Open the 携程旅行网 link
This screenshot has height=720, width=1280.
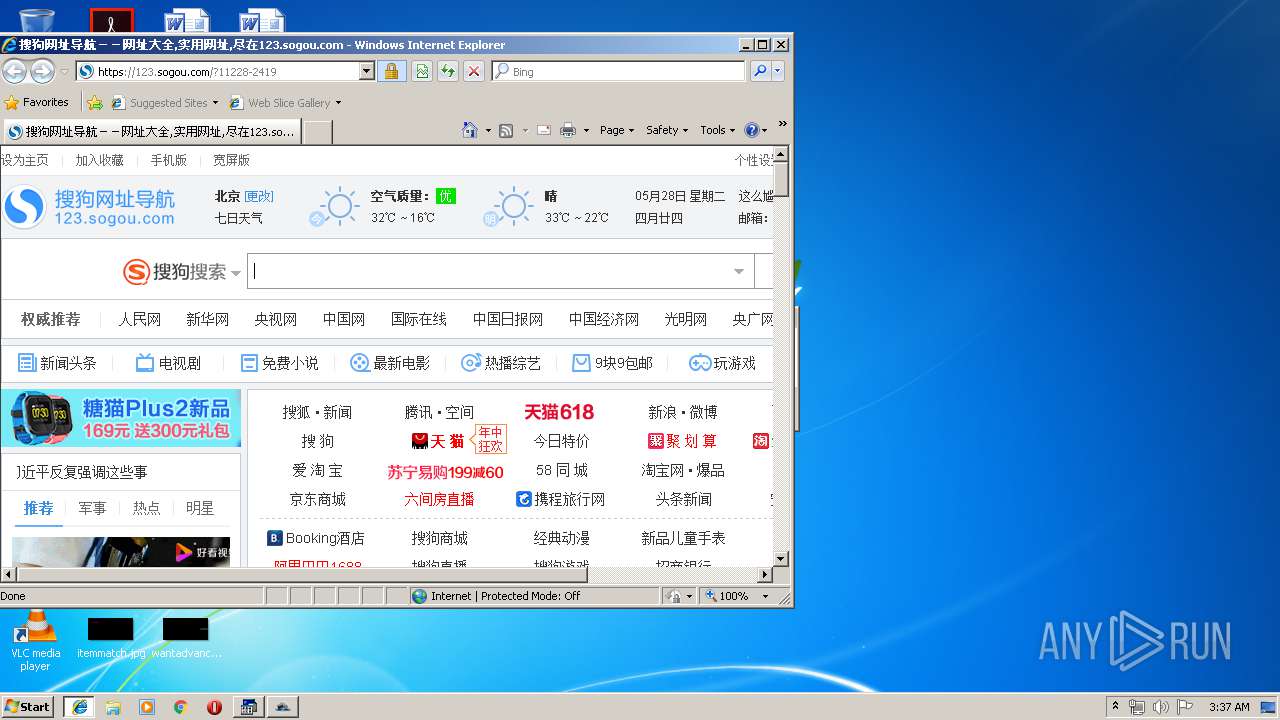coord(560,499)
